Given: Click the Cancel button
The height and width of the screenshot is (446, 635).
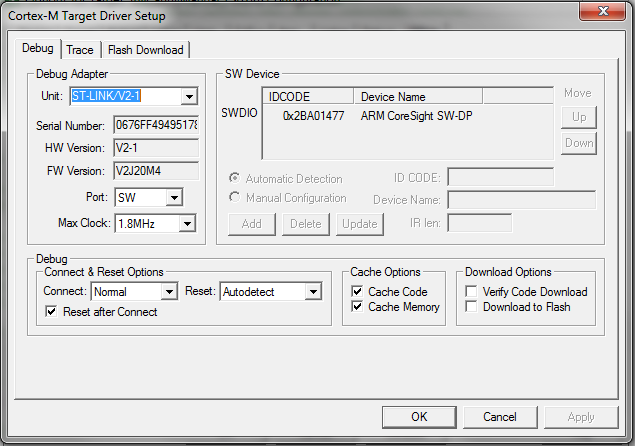Looking at the screenshot, I should click(500, 417).
